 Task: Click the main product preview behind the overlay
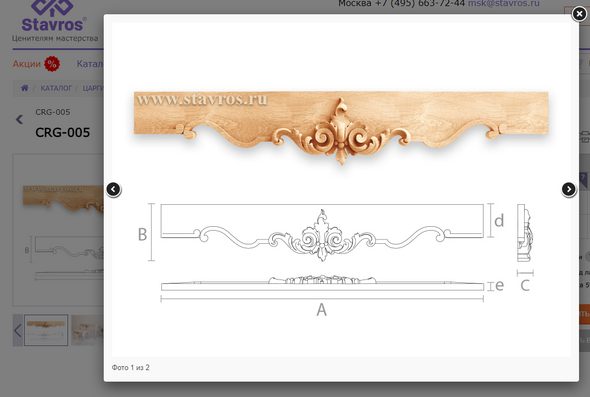(58, 230)
